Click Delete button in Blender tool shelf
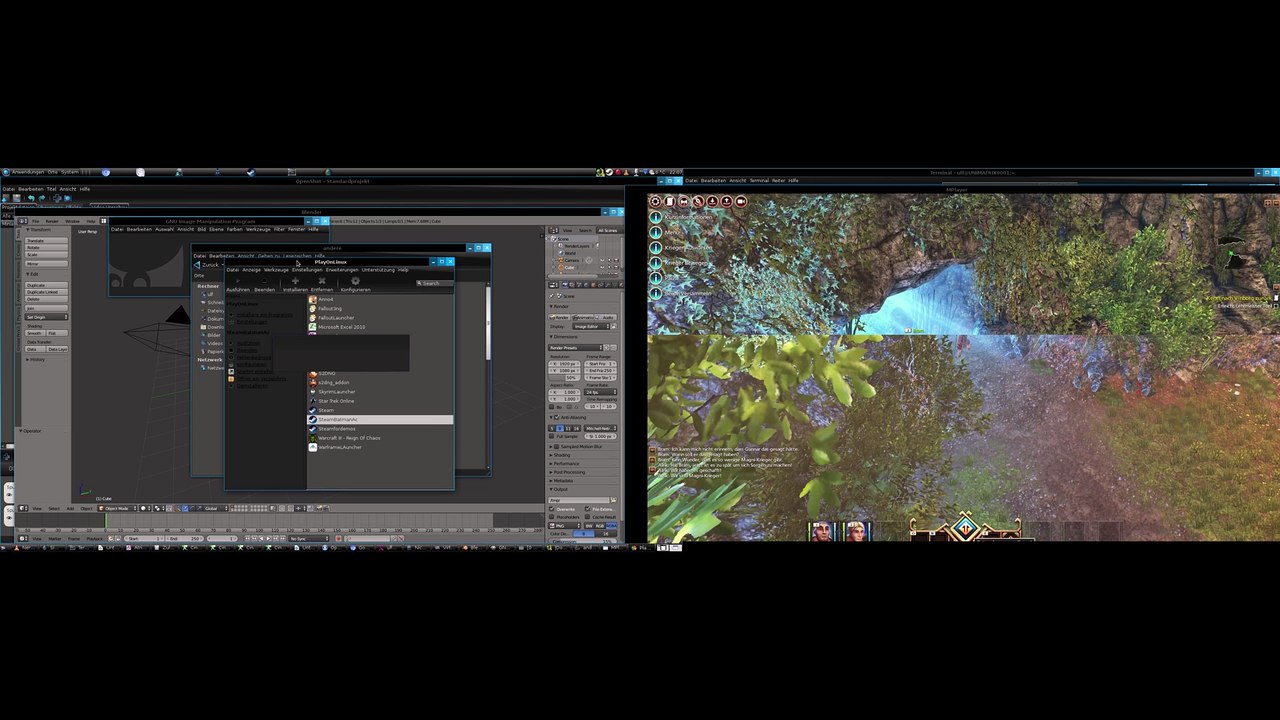 pos(47,299)
